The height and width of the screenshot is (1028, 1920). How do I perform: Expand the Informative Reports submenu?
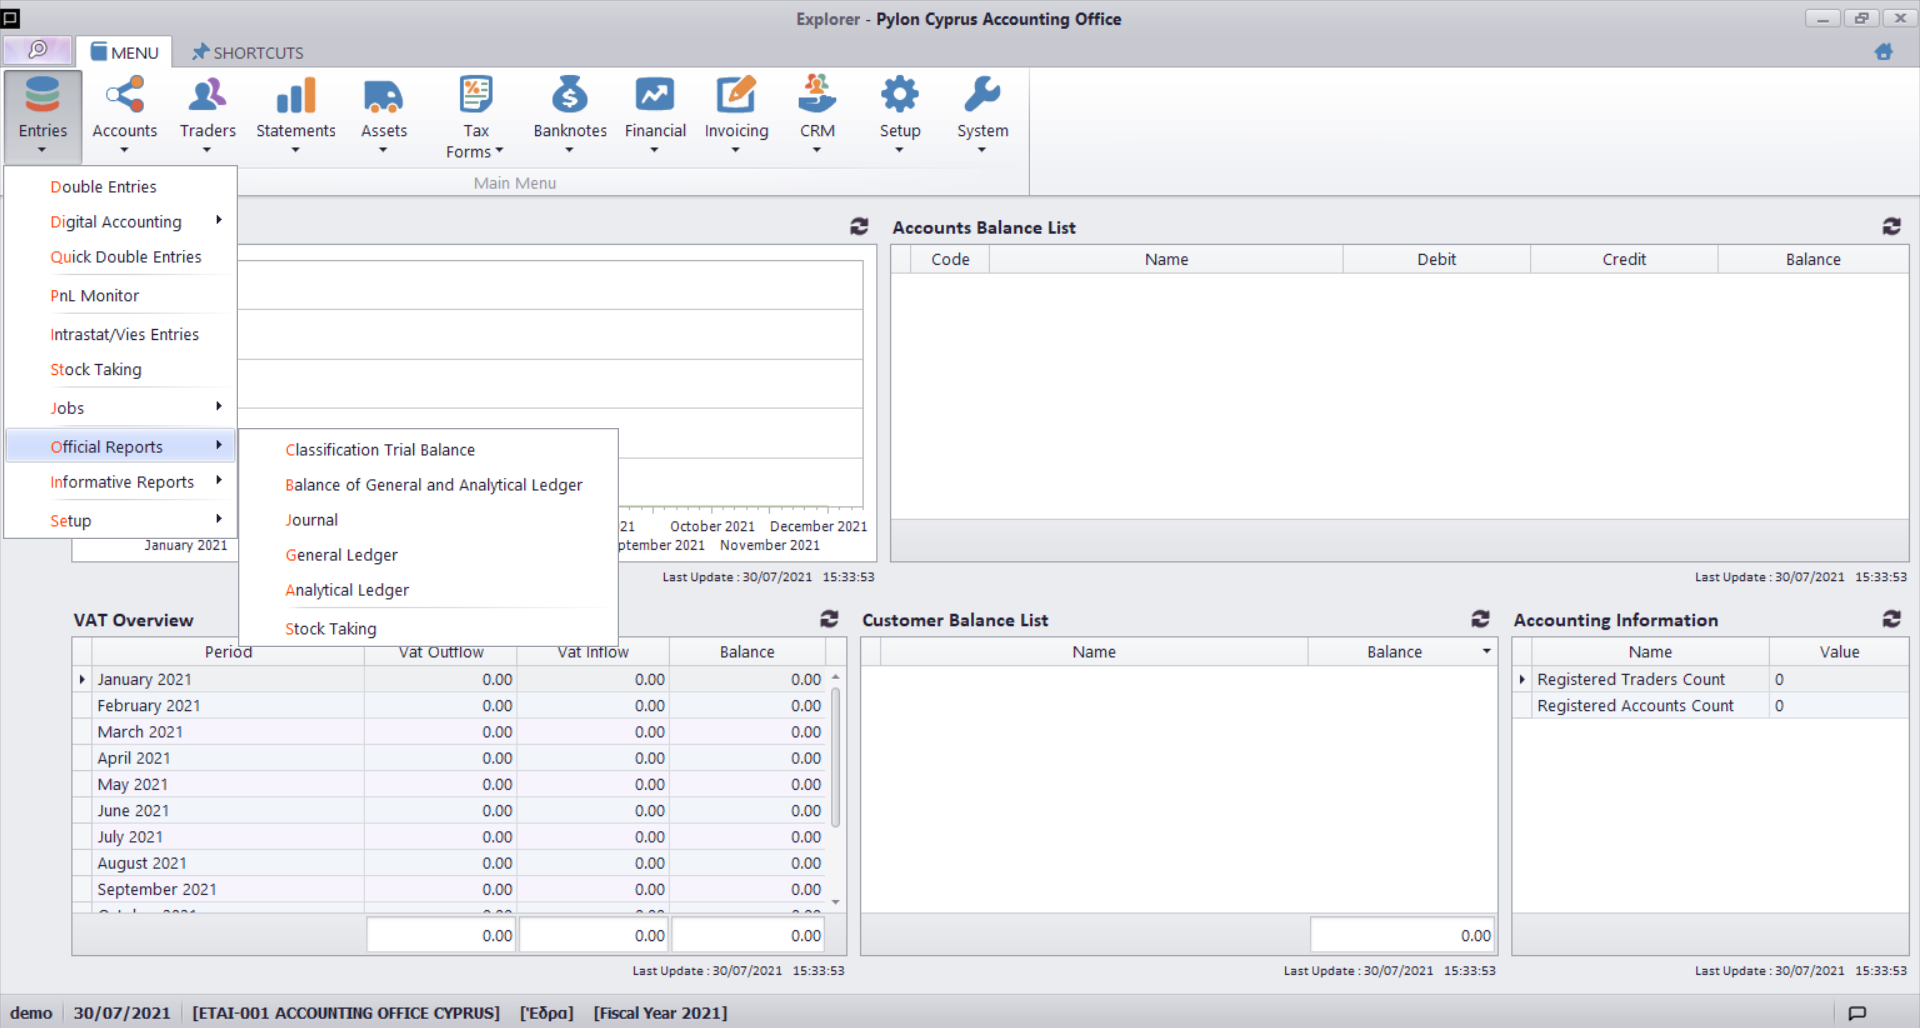[122, 482]
